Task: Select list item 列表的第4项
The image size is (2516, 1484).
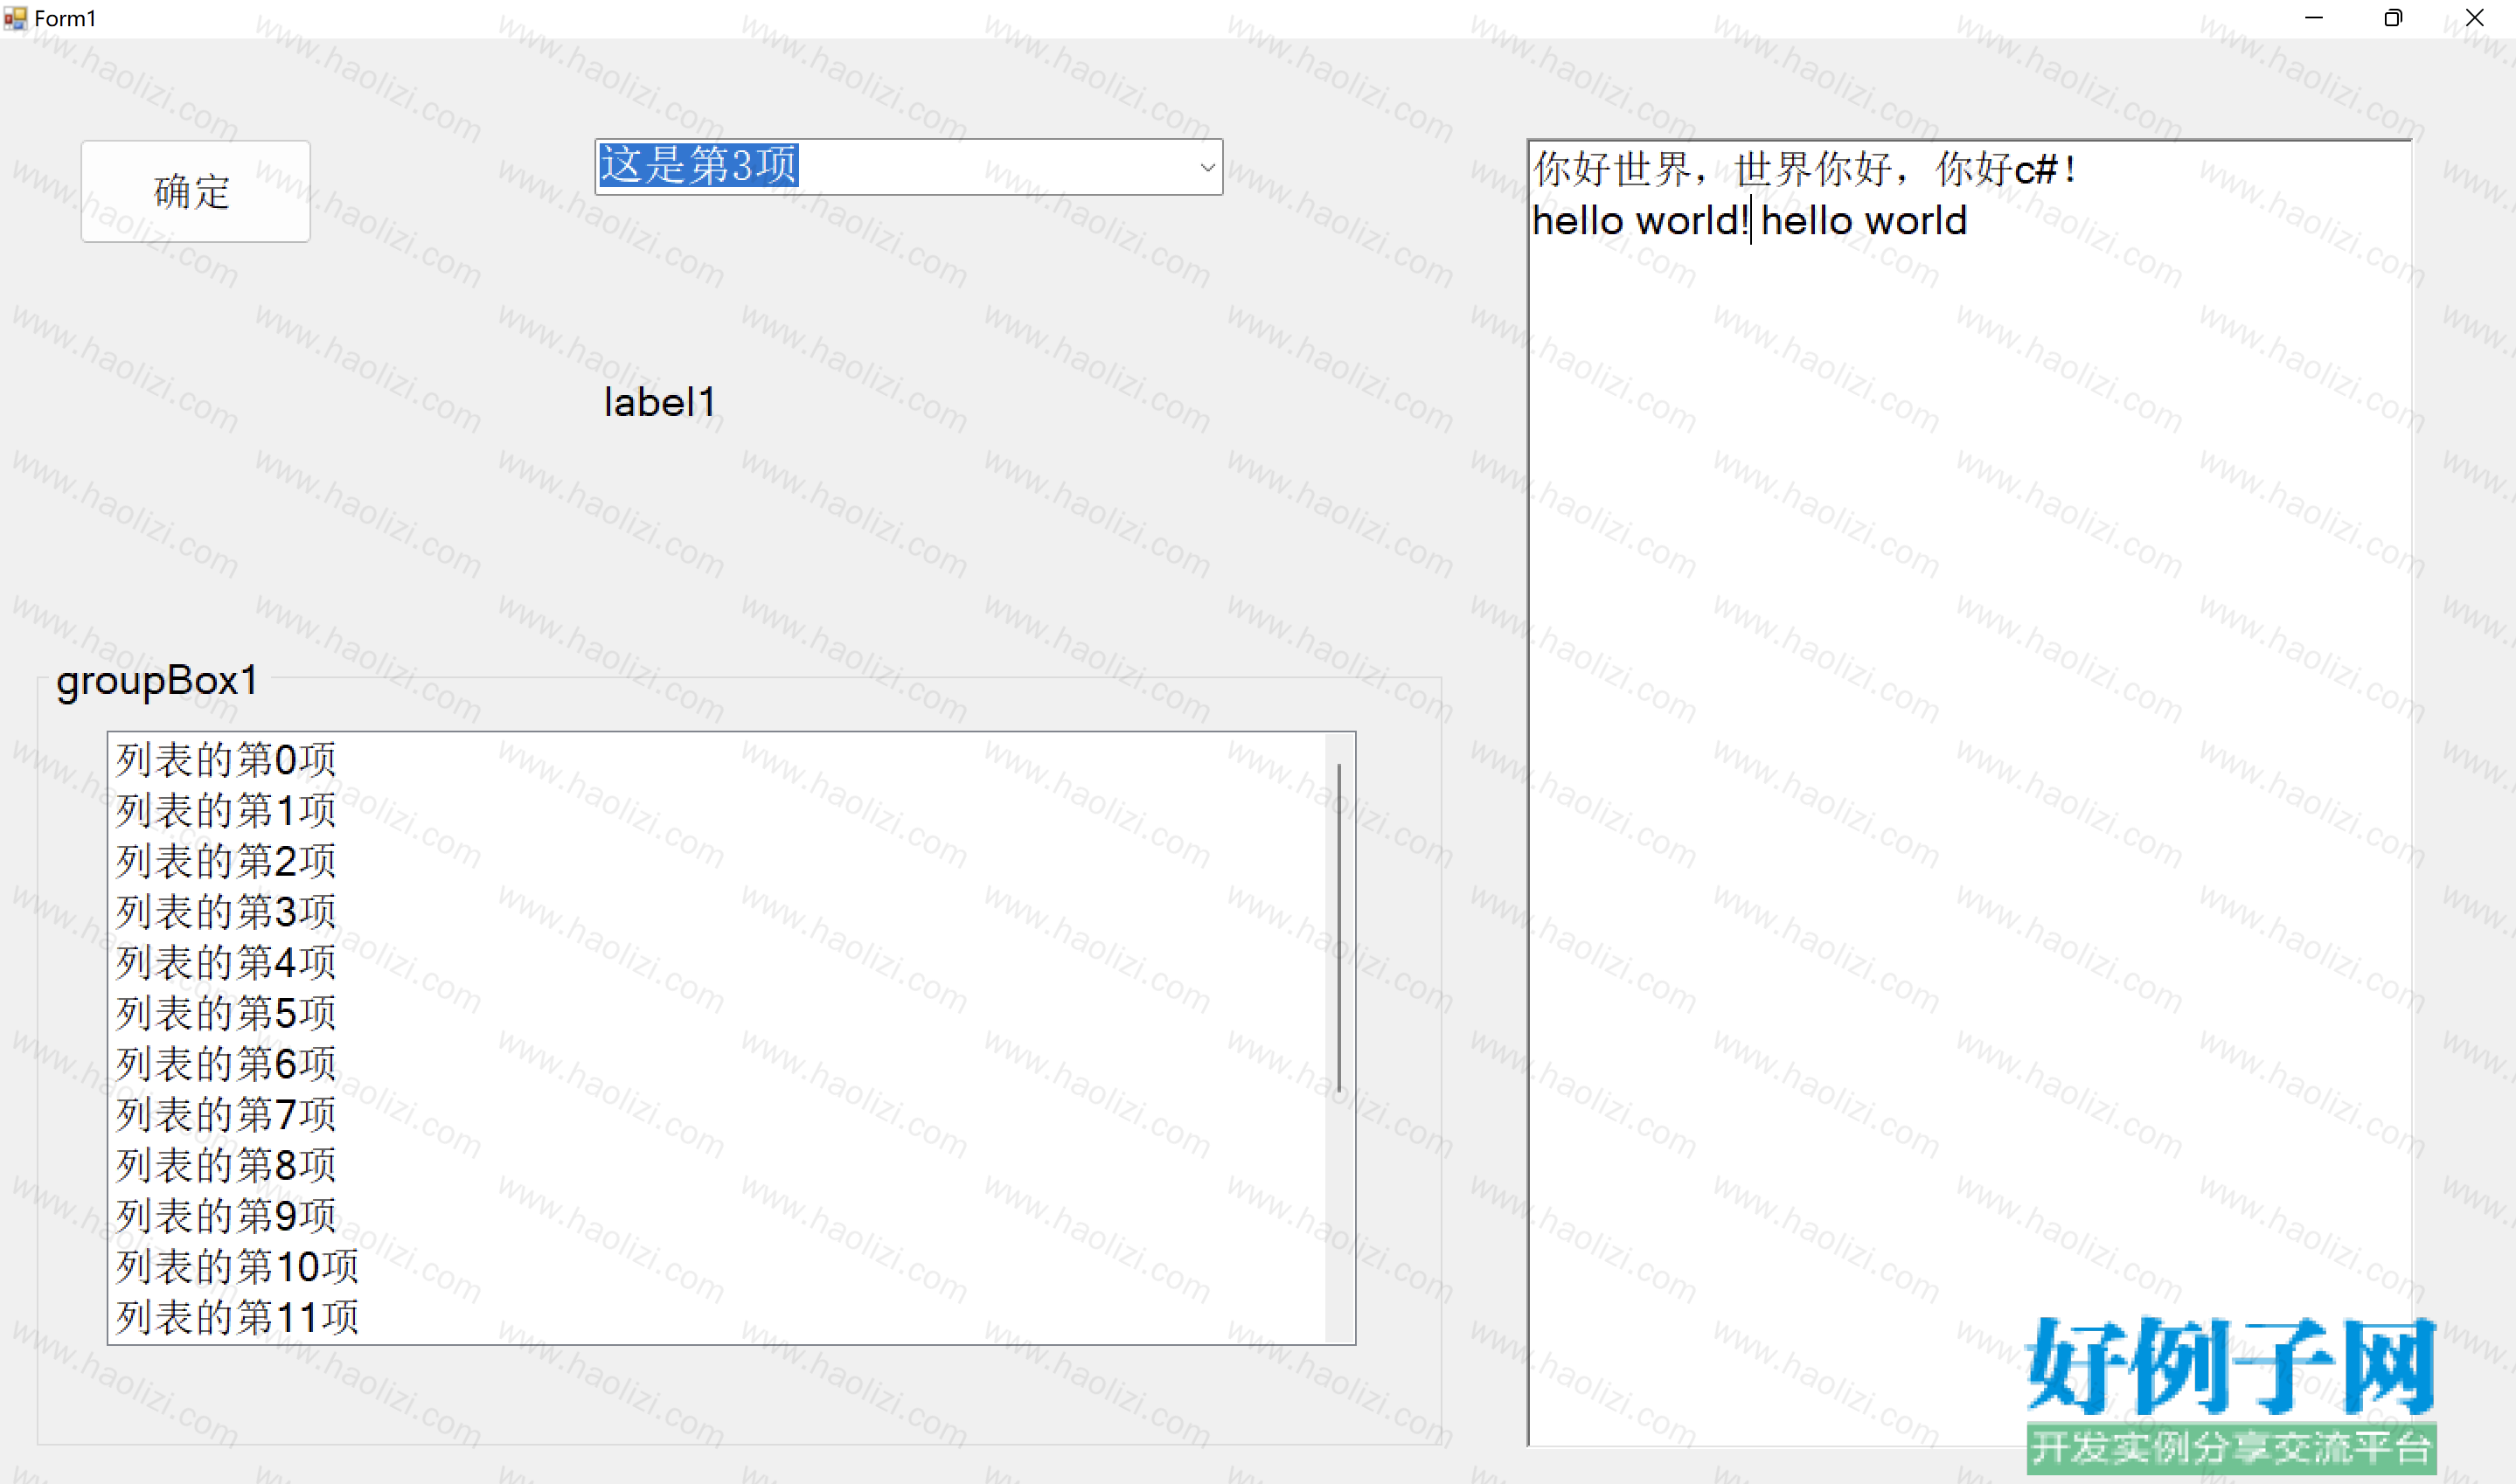Action: 716,963
